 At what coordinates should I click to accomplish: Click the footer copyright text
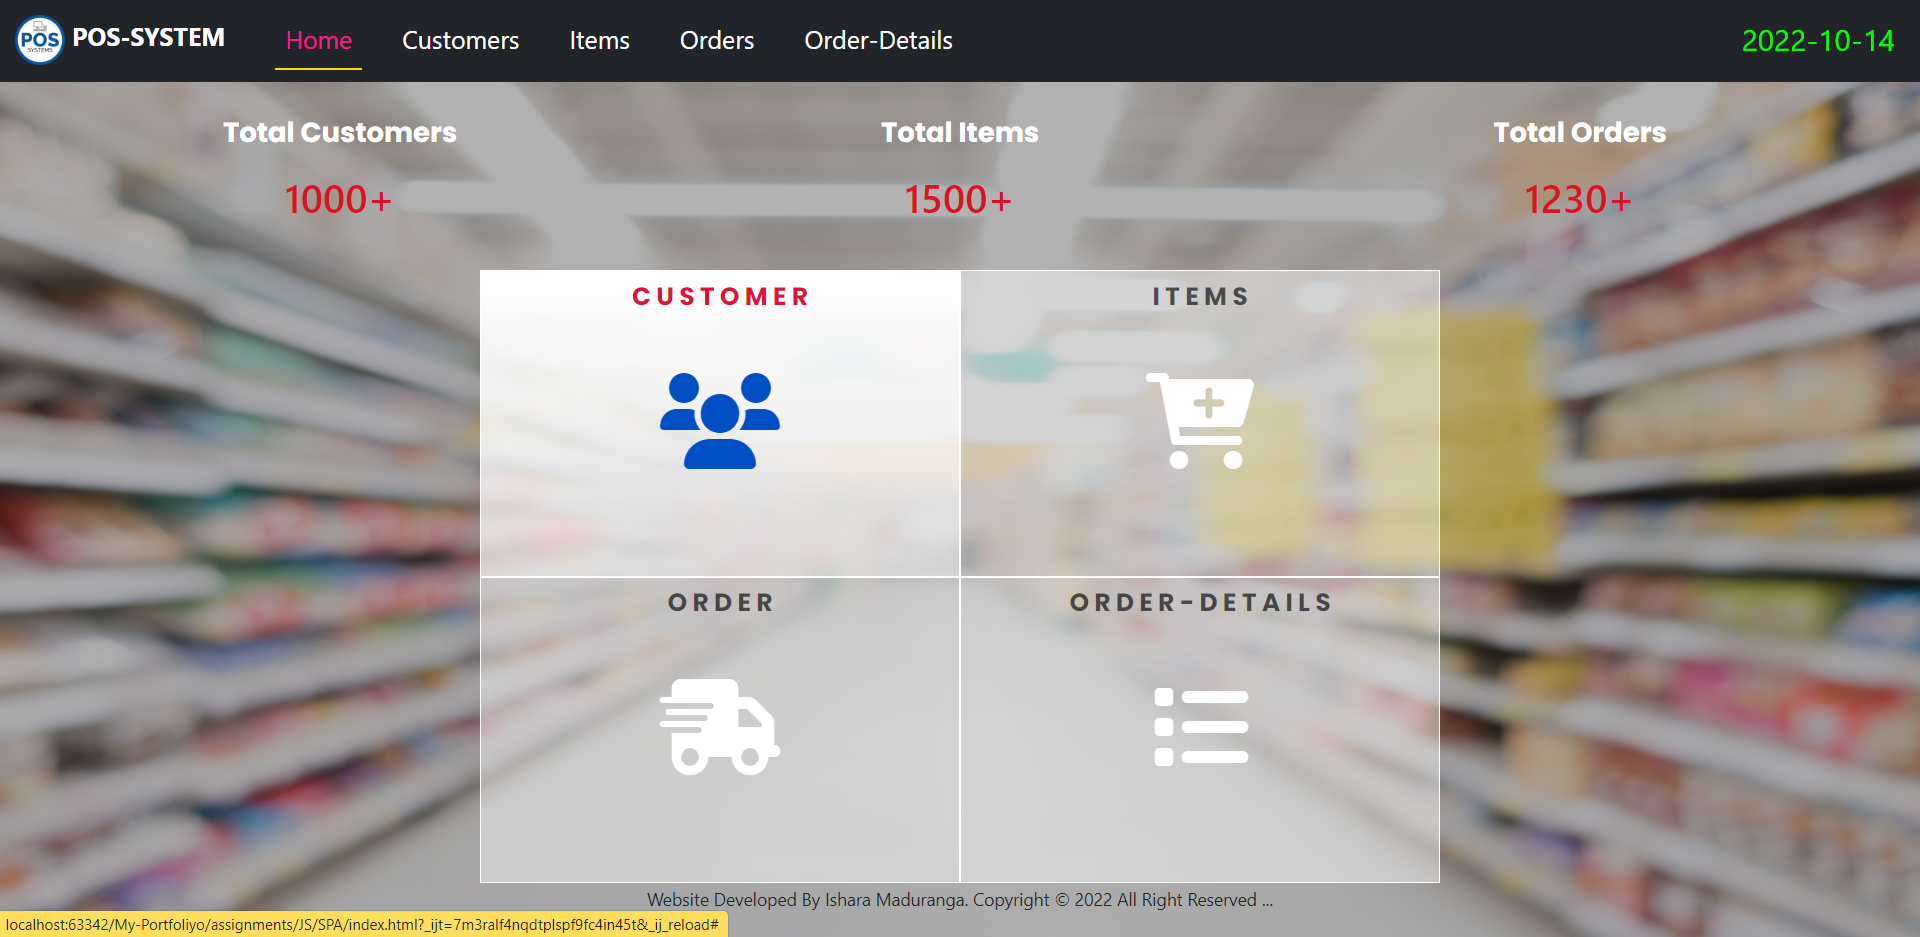coord(960,900)
